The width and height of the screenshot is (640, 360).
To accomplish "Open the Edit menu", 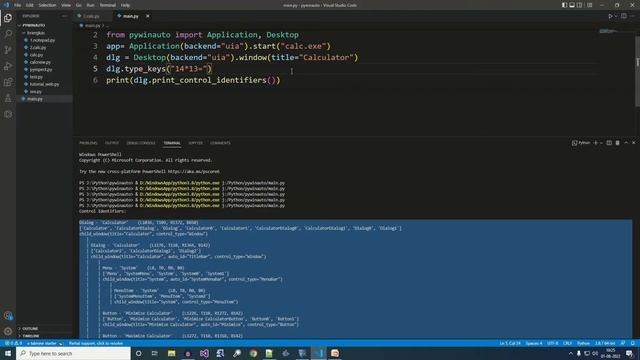I will [x=30, y=5].
